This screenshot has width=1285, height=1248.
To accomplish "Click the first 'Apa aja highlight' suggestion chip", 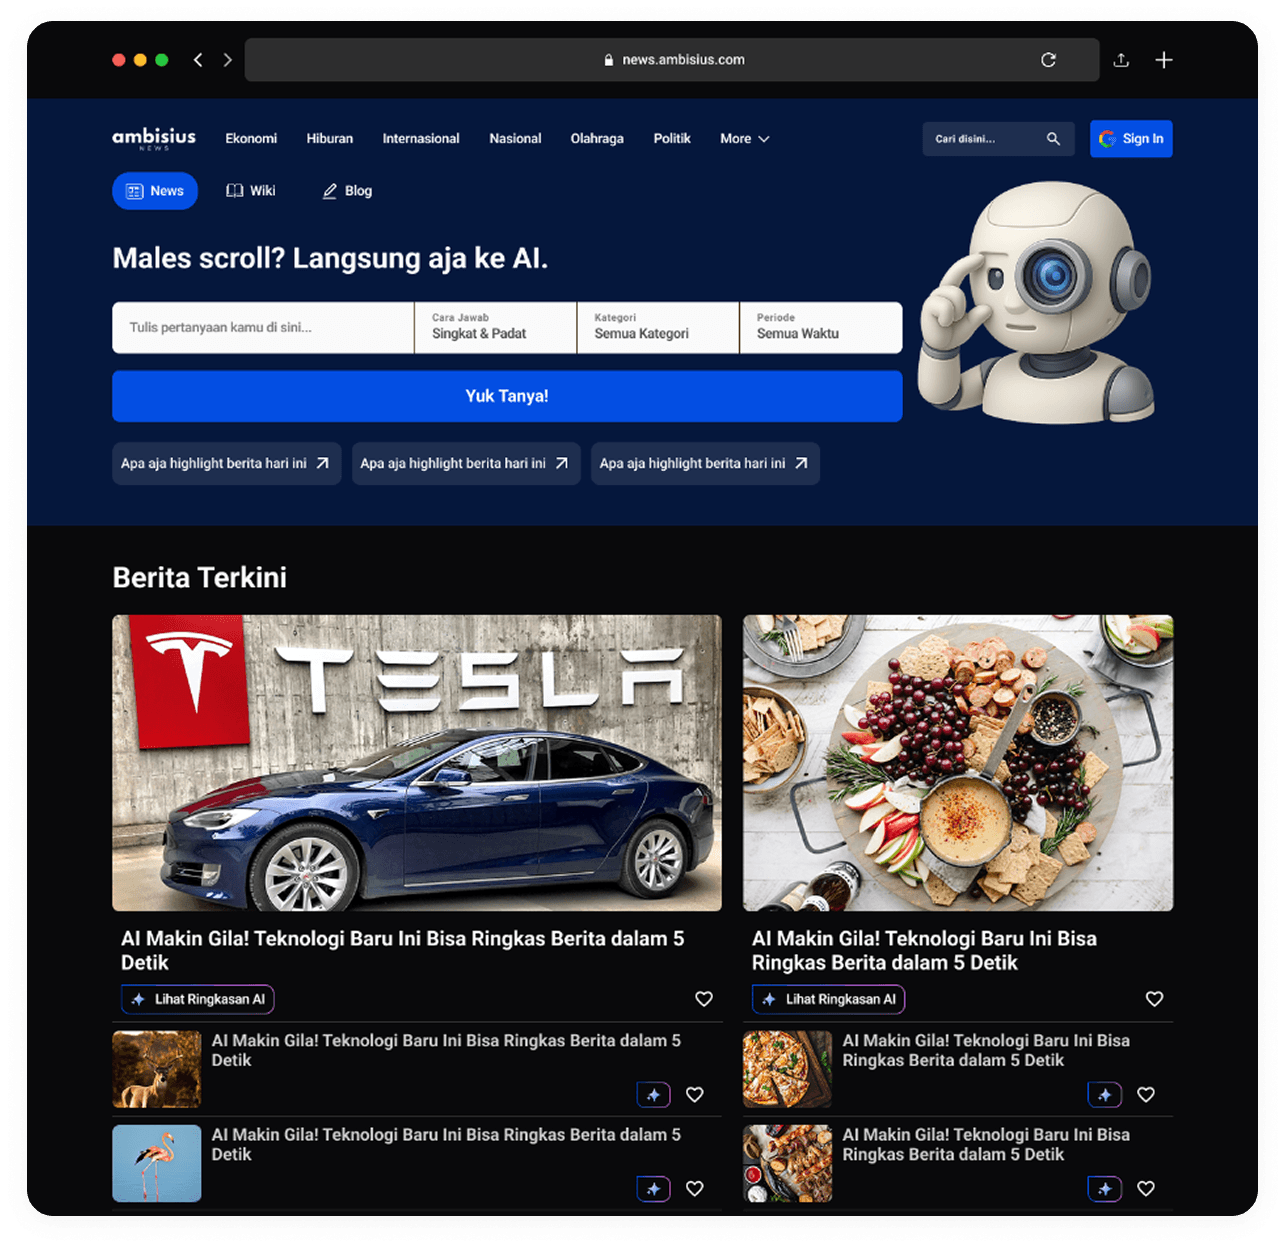I will click(227, 464).
